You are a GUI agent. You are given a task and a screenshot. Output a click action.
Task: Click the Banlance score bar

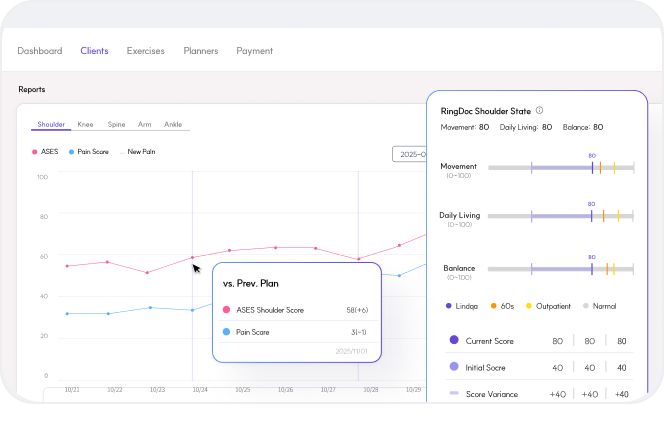[561, 269]
